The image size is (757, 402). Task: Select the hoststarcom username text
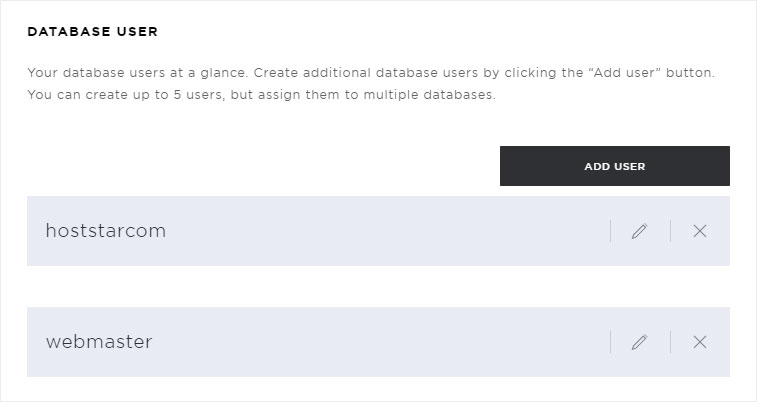(106, 231)
